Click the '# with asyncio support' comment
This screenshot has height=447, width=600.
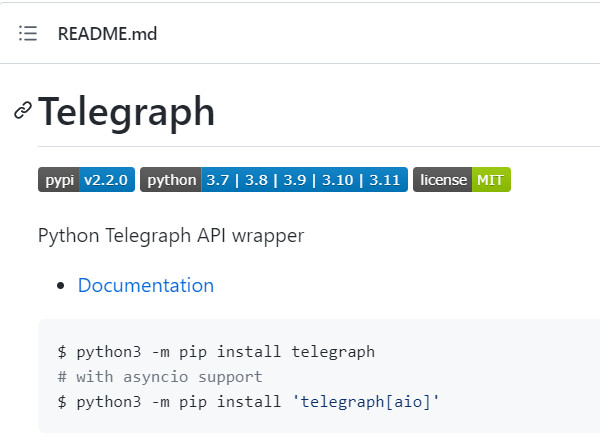tap(160, 377)
